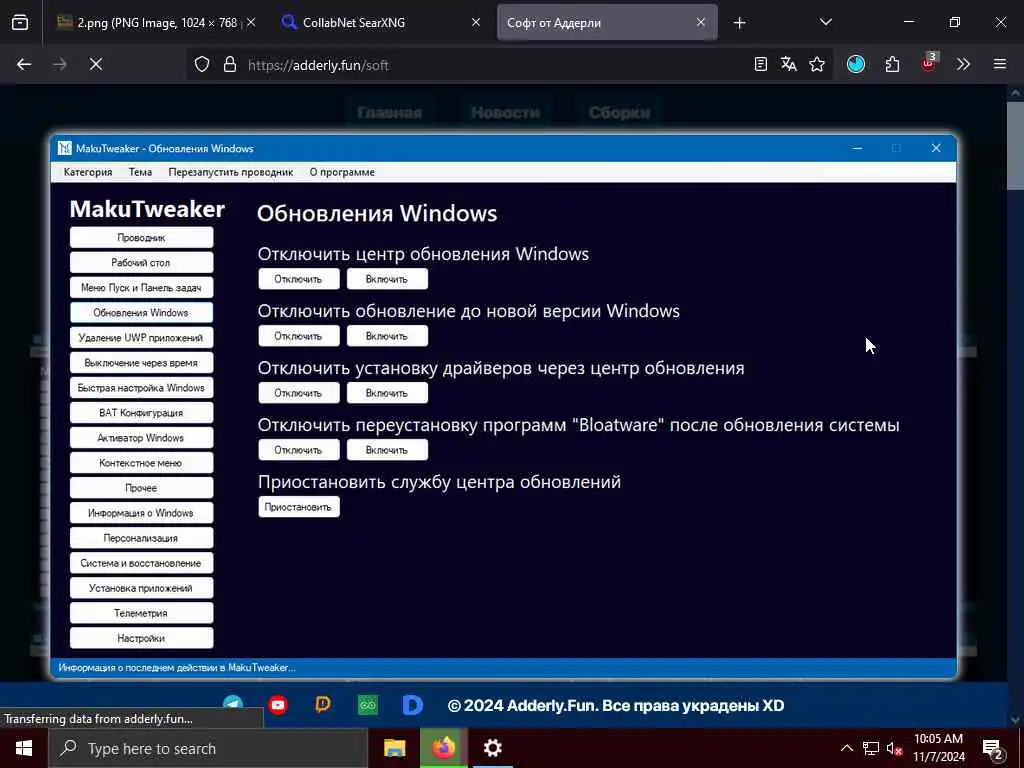Expand the list all tabs chevron
The height and width of the screenshot is (768, 1024).
tap(826, 23)
